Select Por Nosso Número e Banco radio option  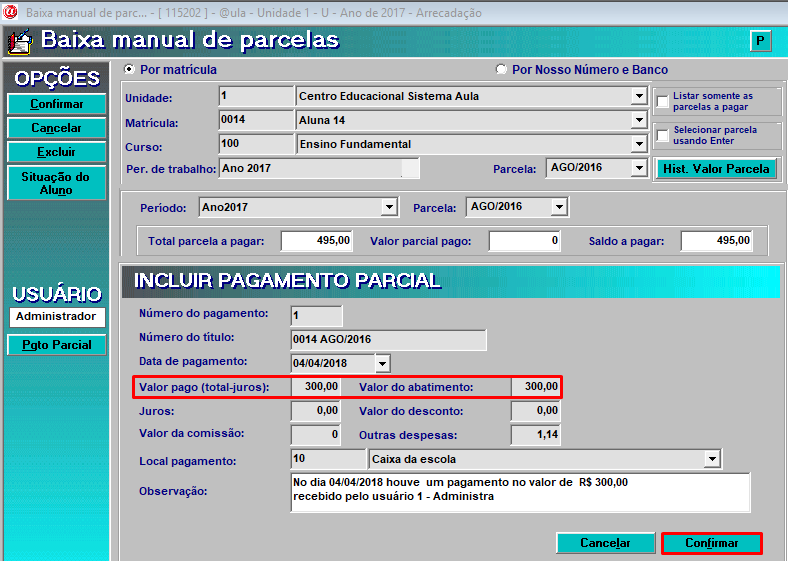pyautogui.click(x=501, y=69)
